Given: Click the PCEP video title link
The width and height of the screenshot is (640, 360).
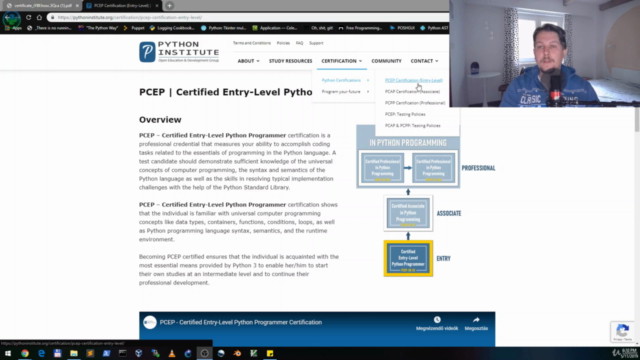Looking at the screenshot, I should point(241,322).
